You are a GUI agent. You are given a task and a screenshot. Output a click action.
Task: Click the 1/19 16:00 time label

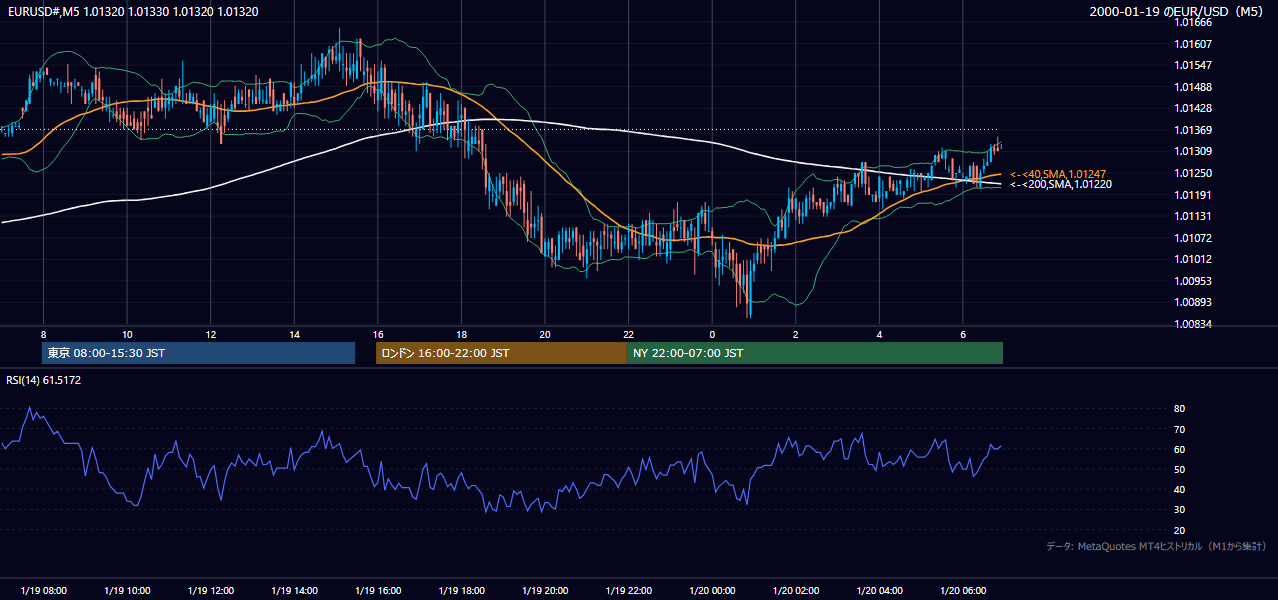(378, 590)
